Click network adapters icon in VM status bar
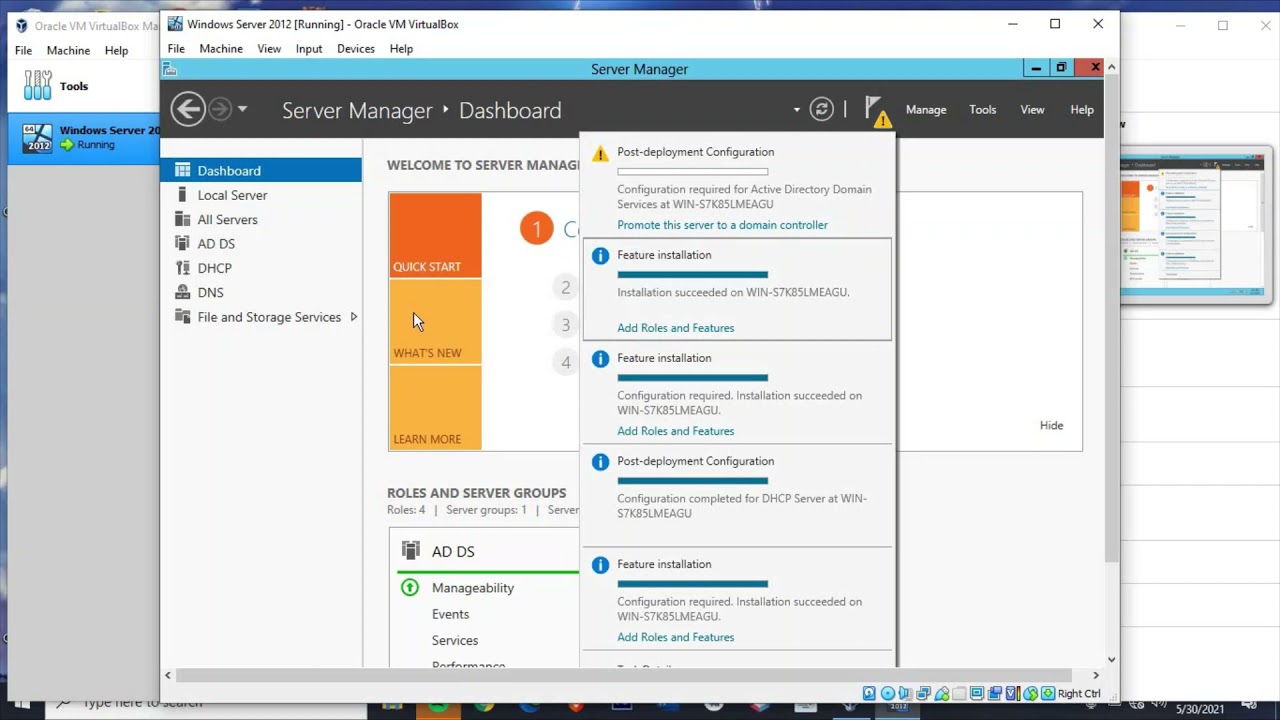 [923, 694]
